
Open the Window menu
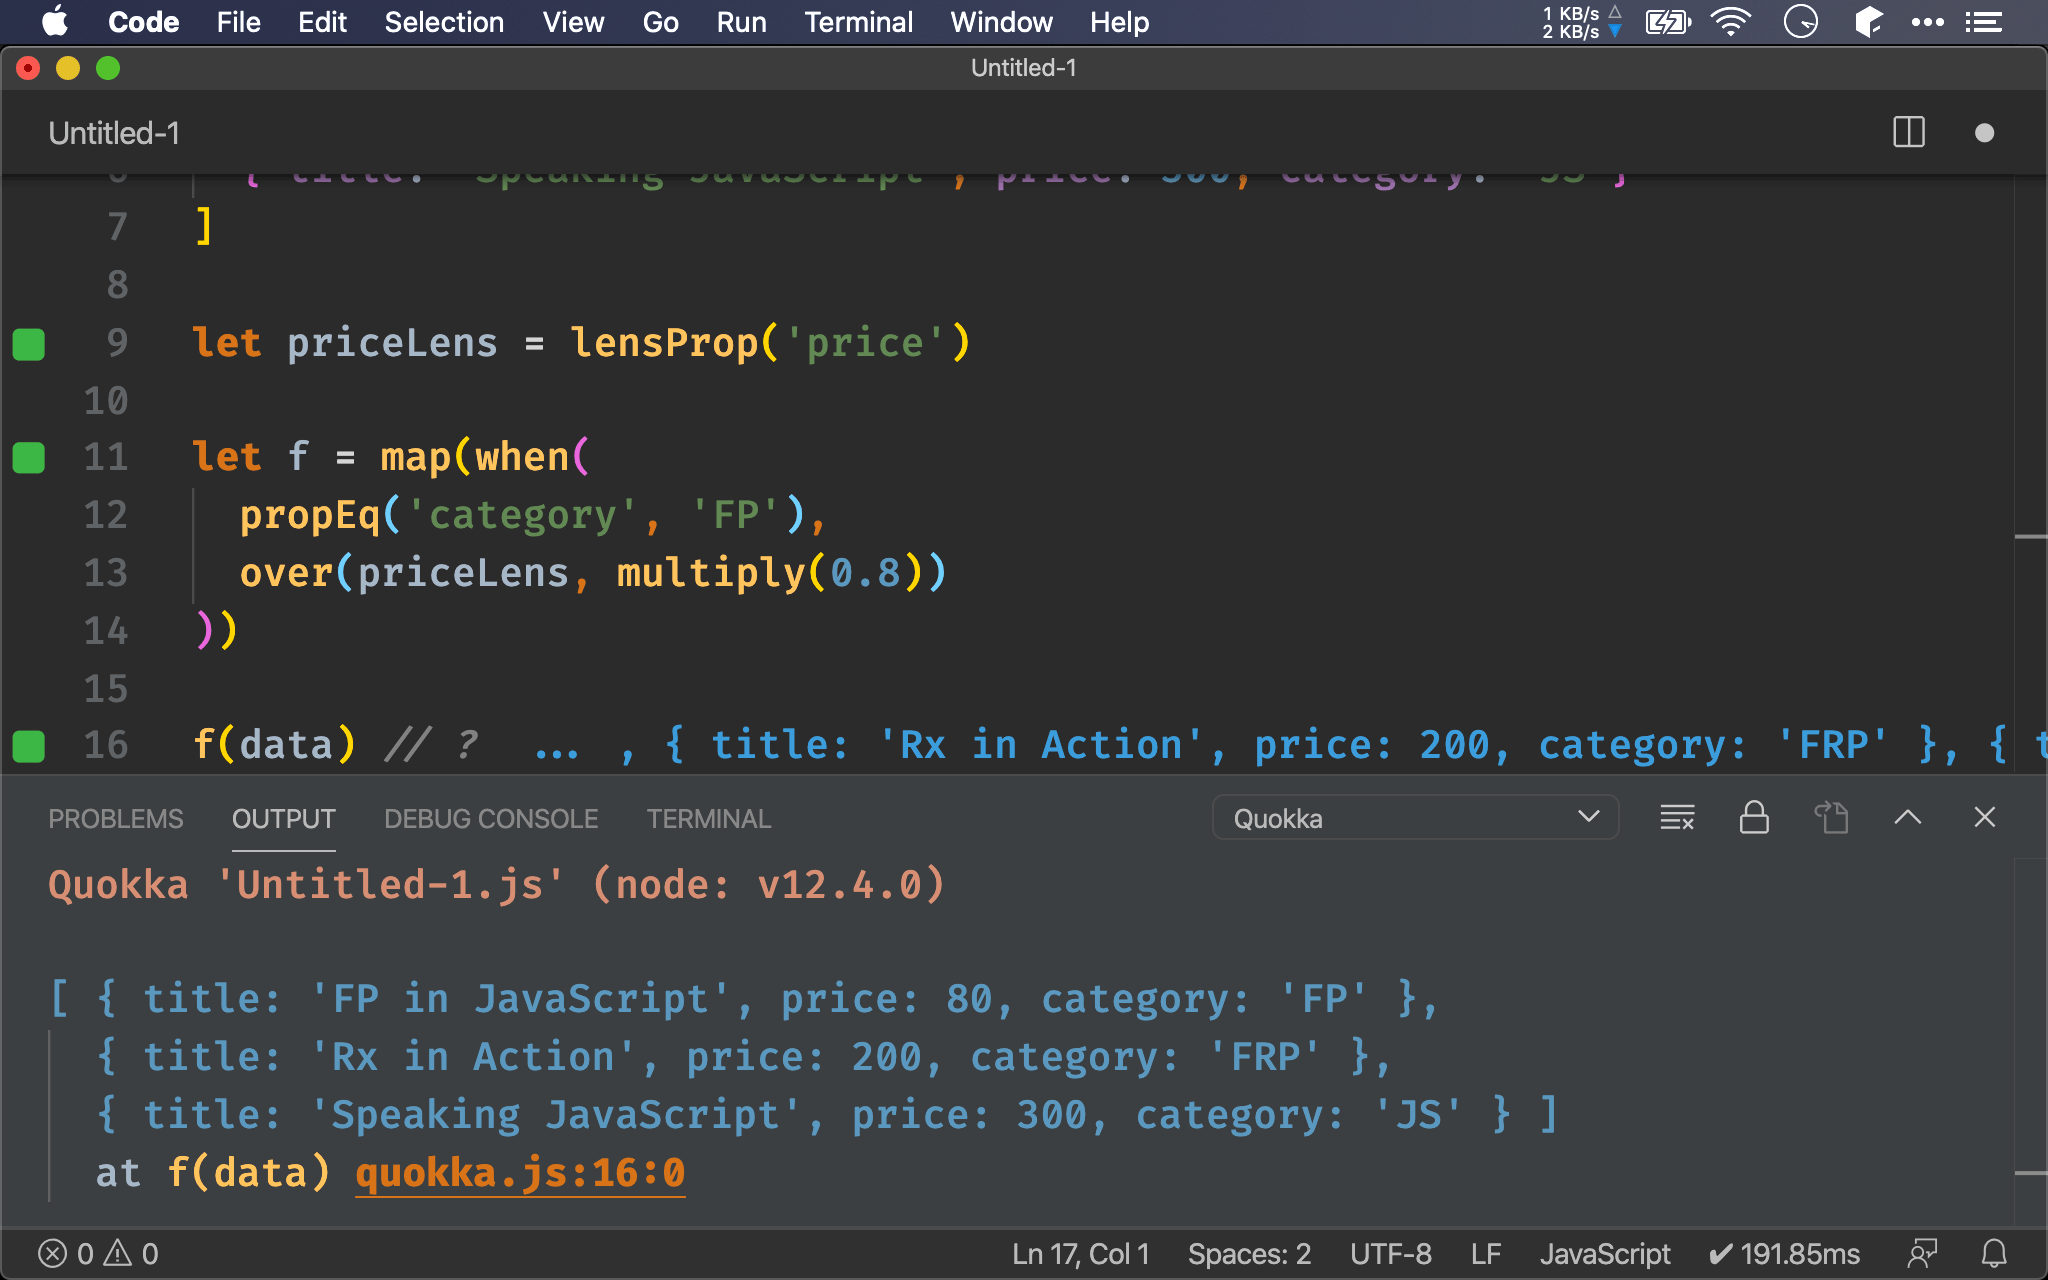tap(1001, 22)
